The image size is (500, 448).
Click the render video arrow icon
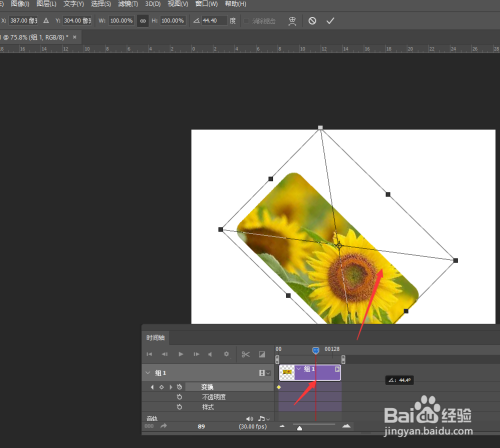click(x=163, y=426)
